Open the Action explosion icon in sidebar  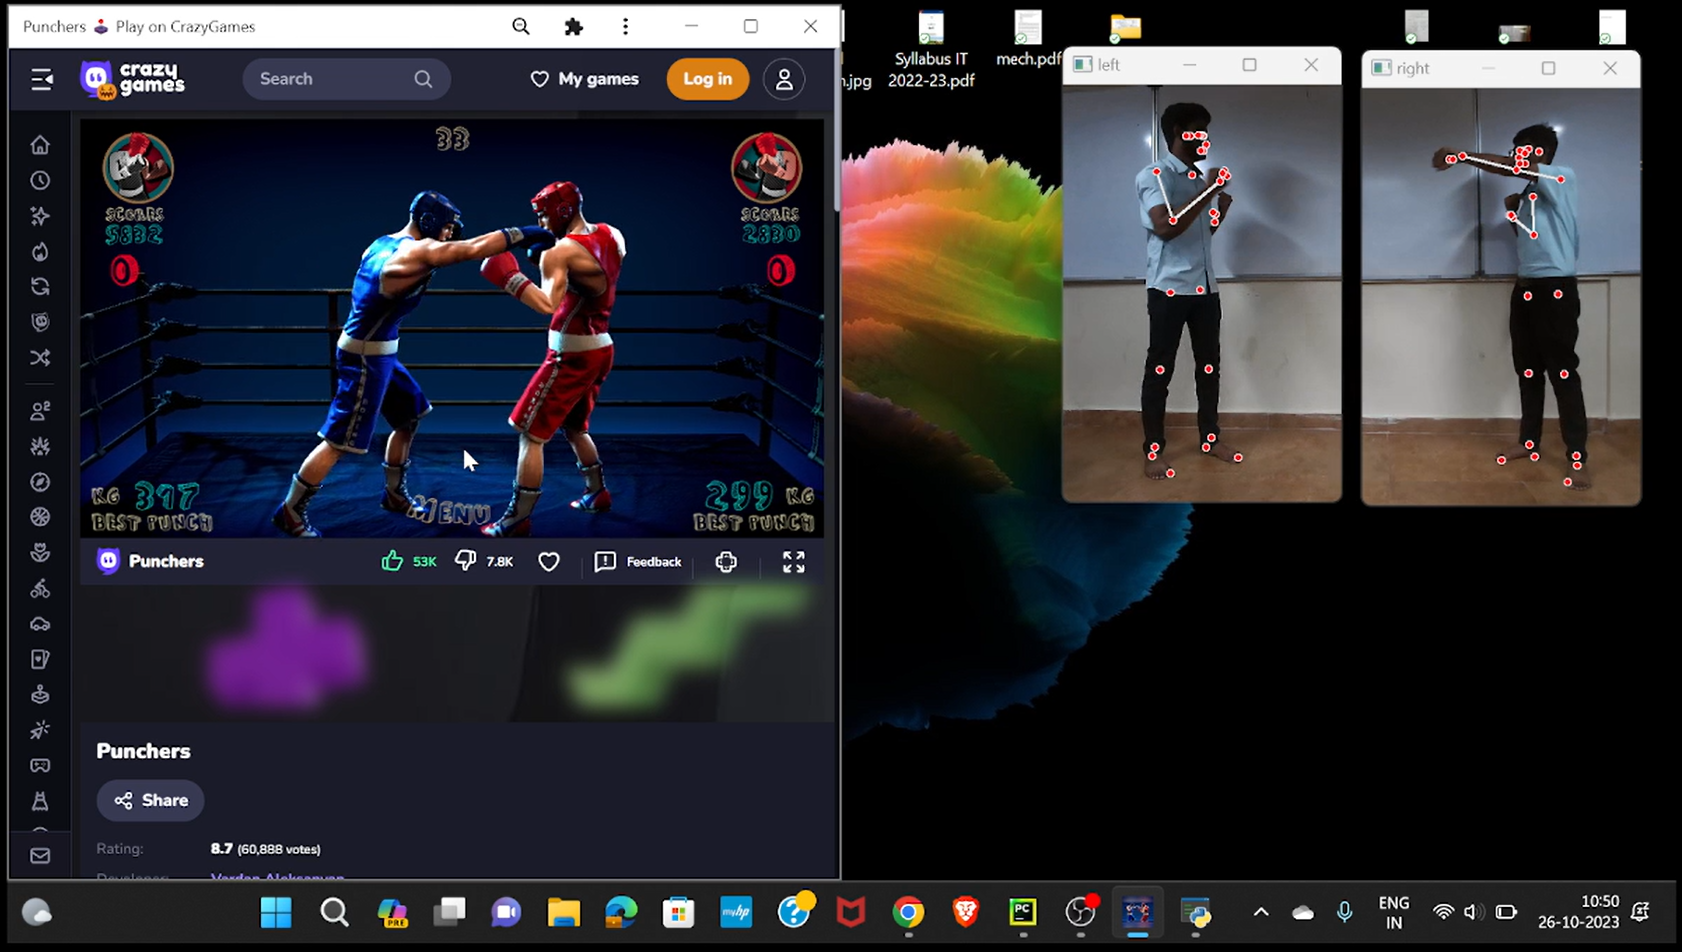[40, 446]
